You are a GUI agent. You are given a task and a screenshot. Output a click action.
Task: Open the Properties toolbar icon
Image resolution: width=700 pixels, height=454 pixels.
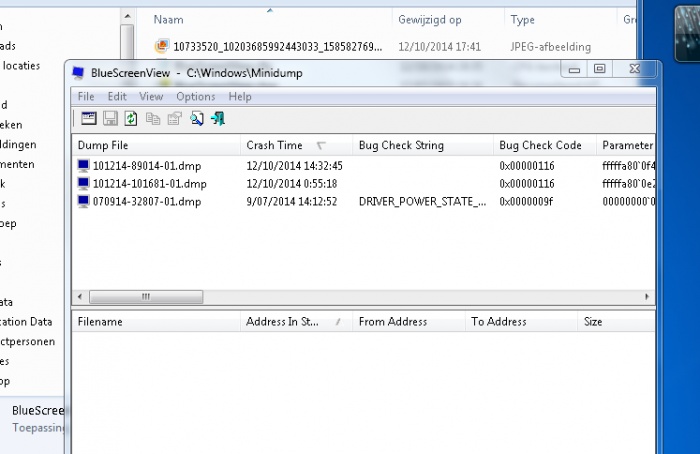click(175, 119)
